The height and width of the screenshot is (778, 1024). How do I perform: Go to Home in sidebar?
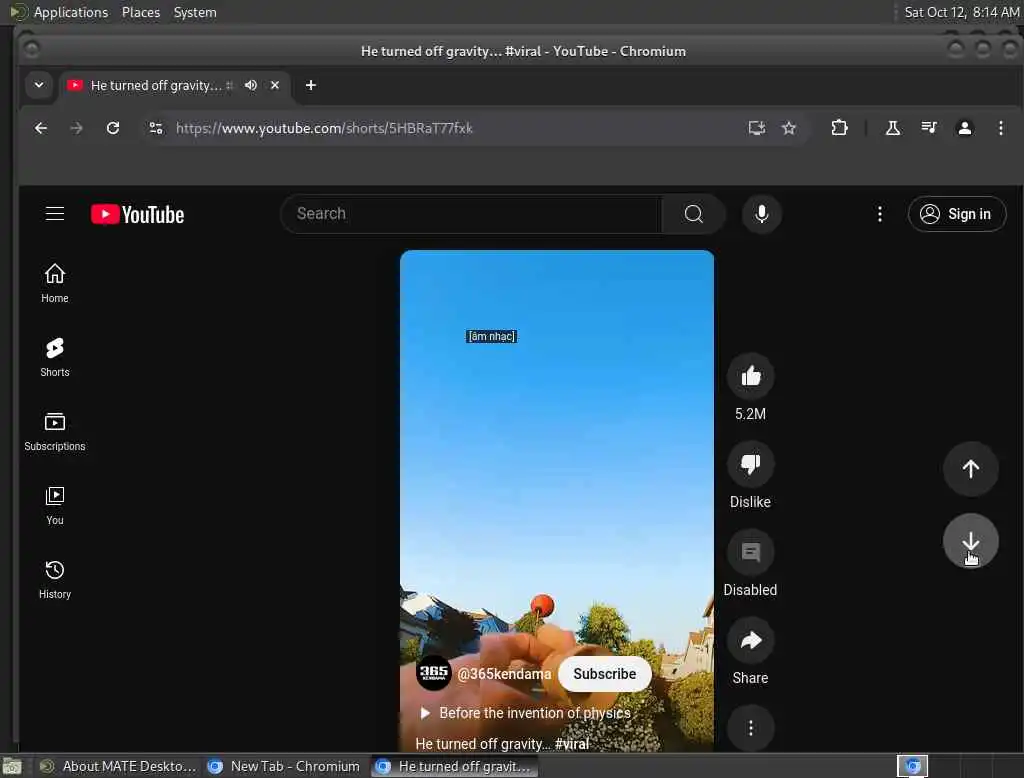[x=55, y=283]
